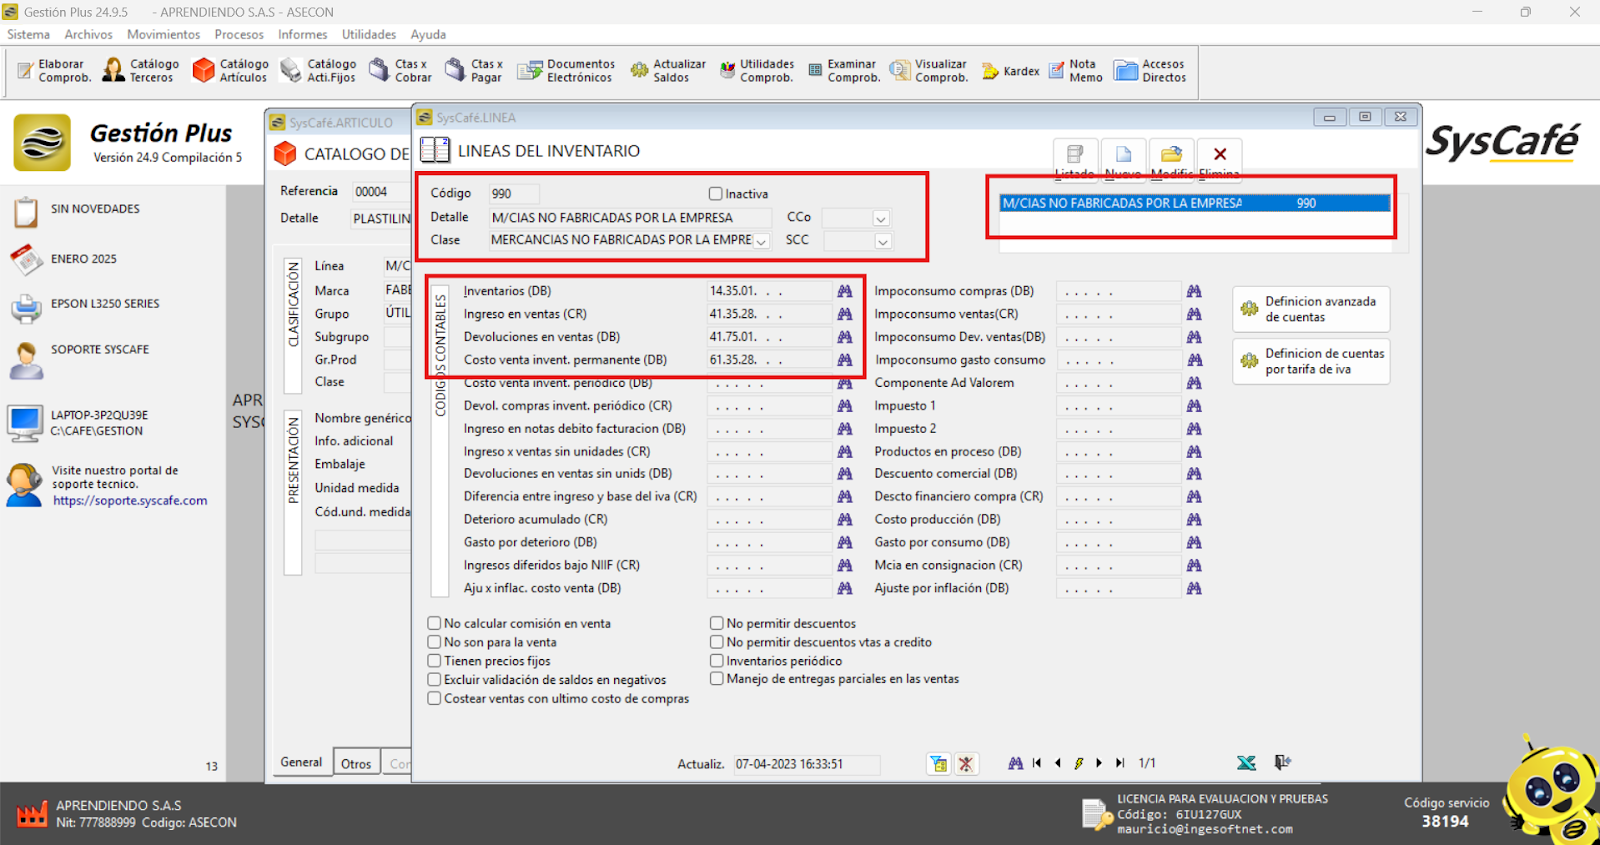This screenshot has height=845, width=1600.
Task: Open the CCo dropdown
Action: [881, 218]
